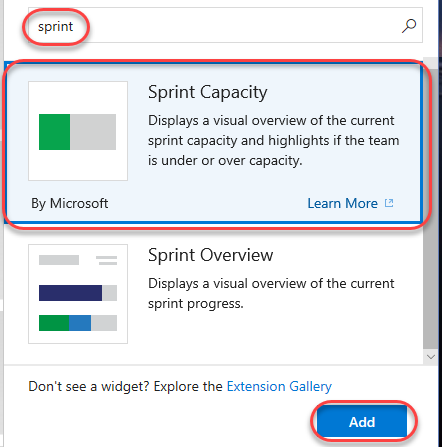Click the dark blue bar in Sprint Overview icon
The image size is (442, 447).
point(70,293)
